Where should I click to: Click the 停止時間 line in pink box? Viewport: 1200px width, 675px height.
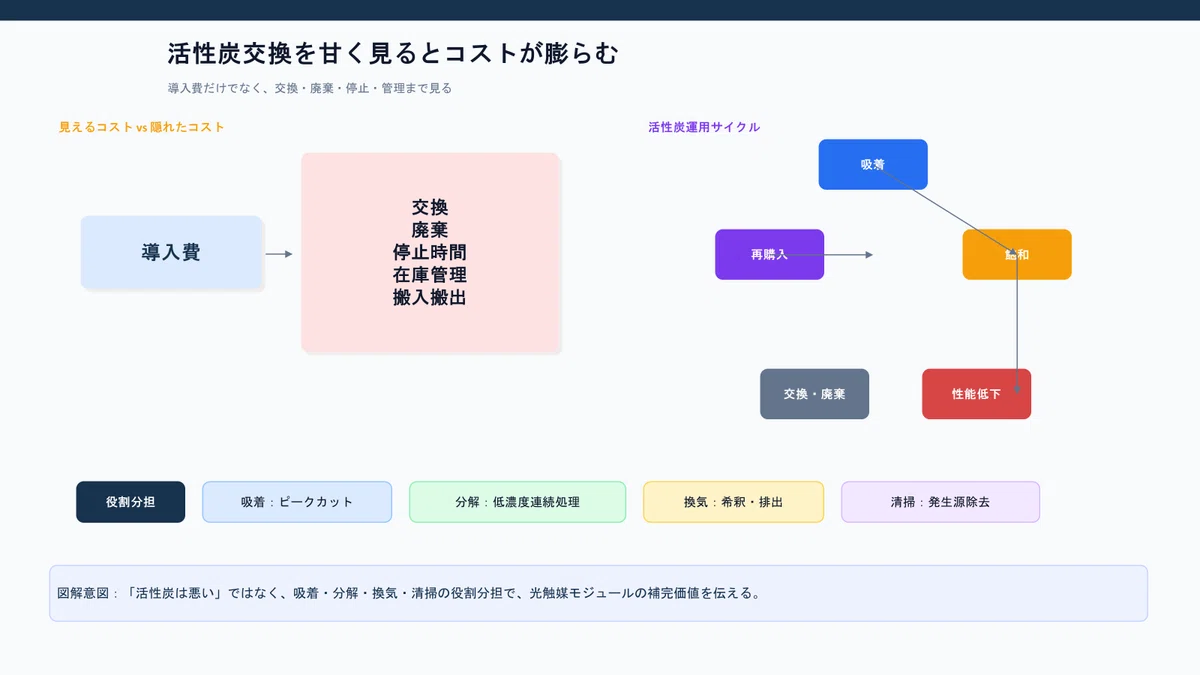click(x=430, y=252)
